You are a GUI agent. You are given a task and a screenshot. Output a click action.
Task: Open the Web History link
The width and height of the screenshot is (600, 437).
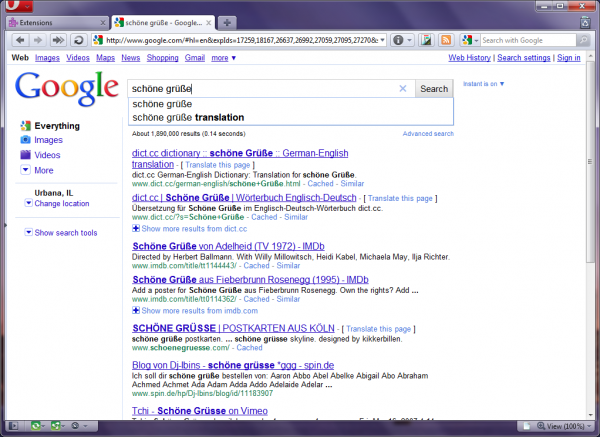click(x=470, y=58)
